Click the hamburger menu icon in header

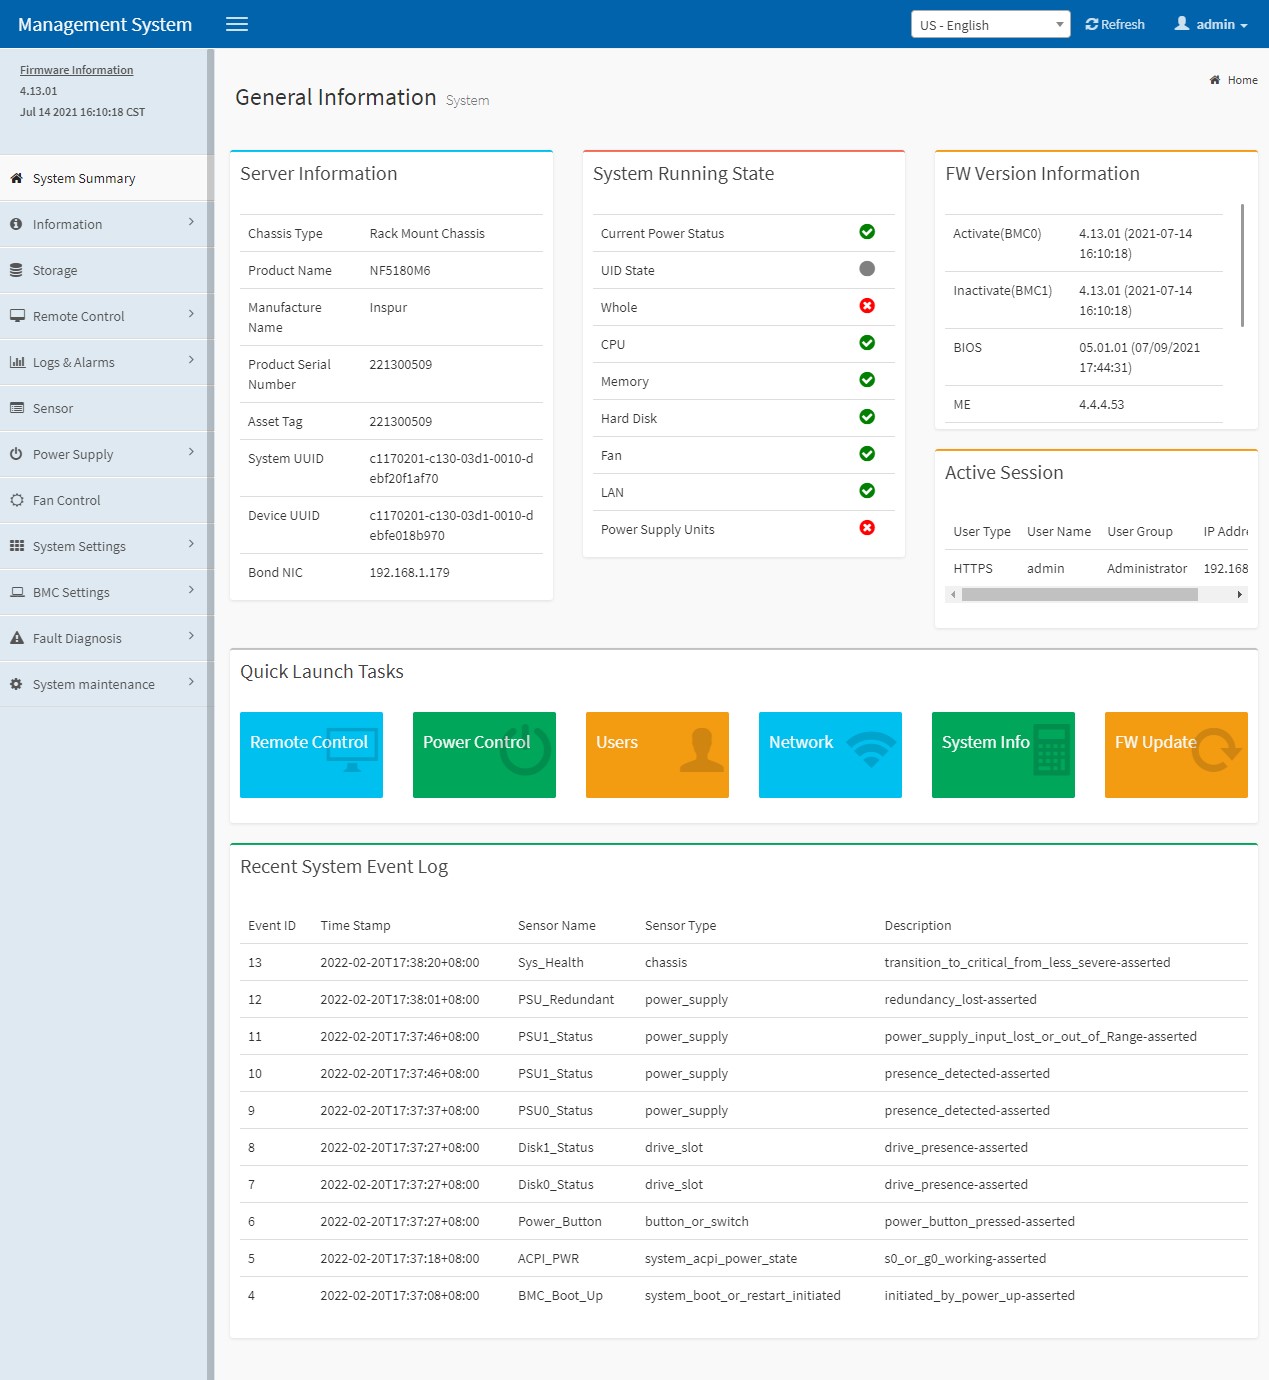coord(237,24)
